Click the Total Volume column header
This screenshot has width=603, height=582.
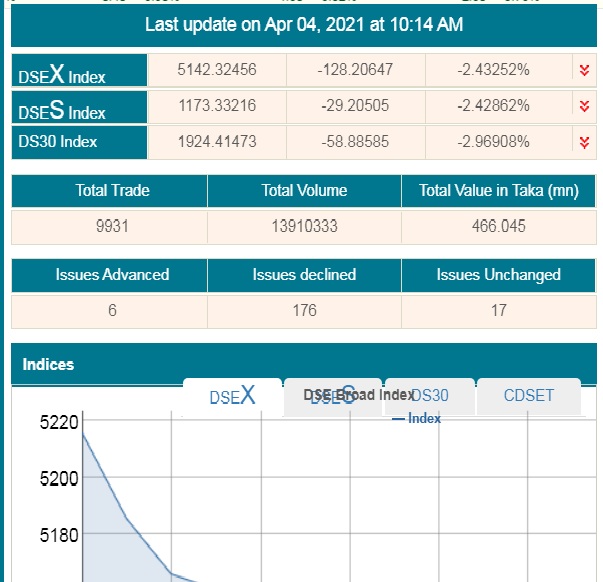304,191
